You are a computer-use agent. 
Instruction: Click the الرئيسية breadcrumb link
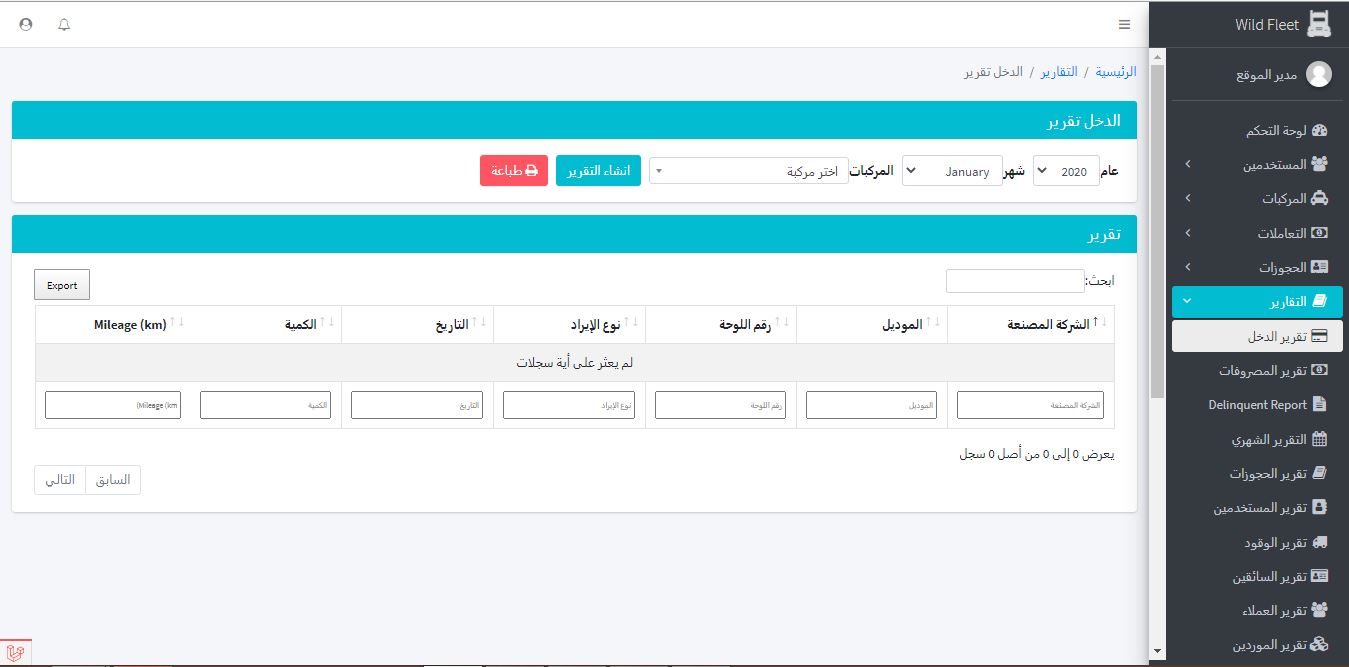[x=1116, y=72]
